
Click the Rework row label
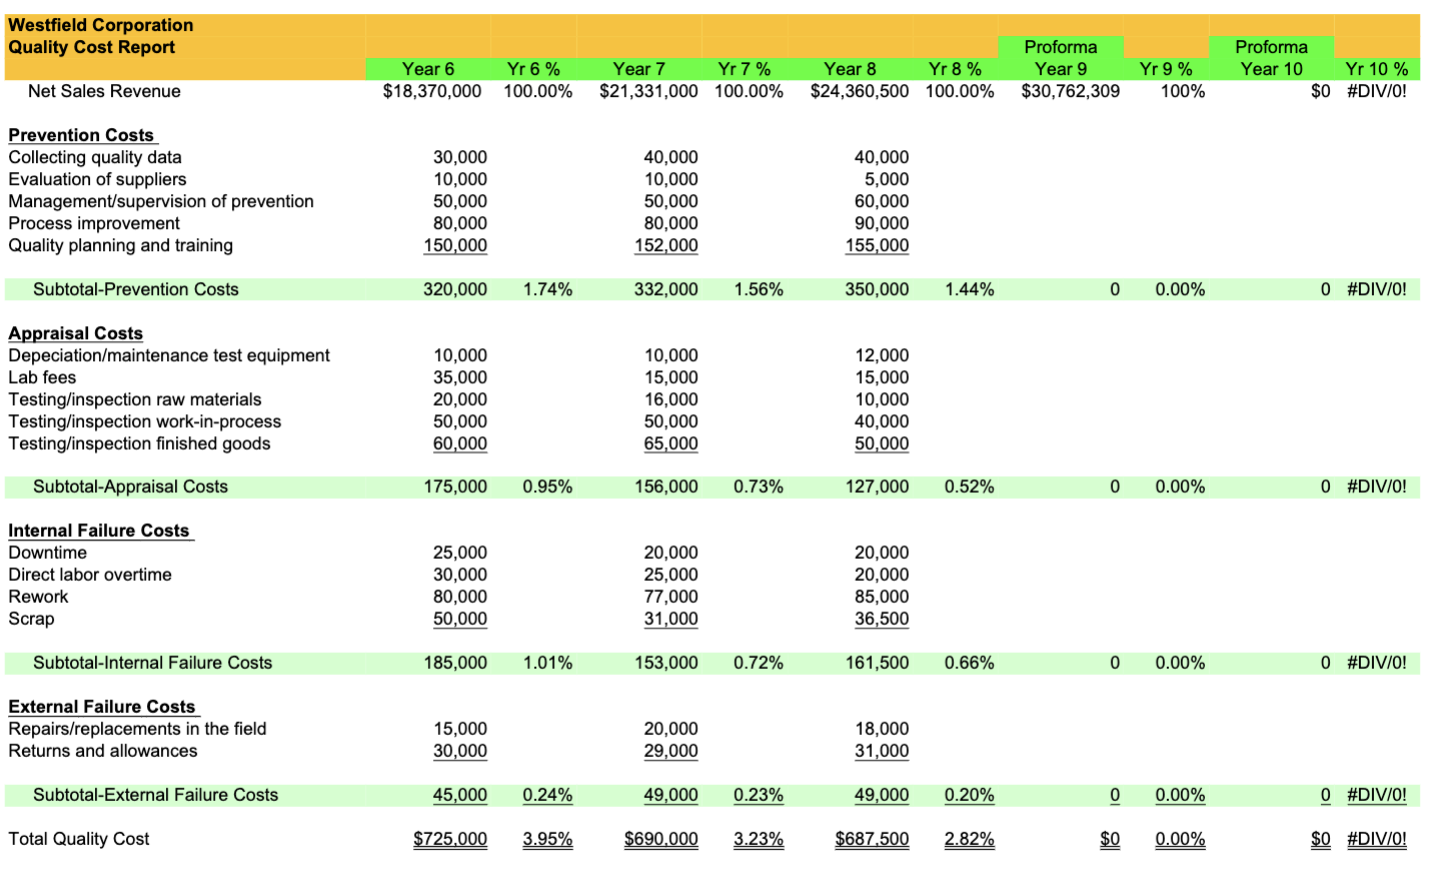(x=38, y=596)
